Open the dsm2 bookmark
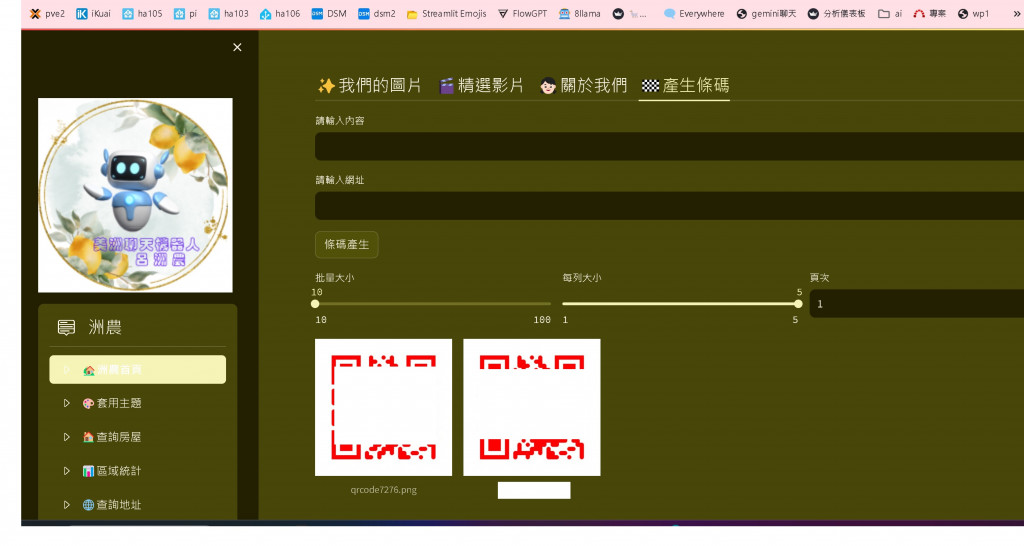The image size is (1024, 546). [377, 14]
